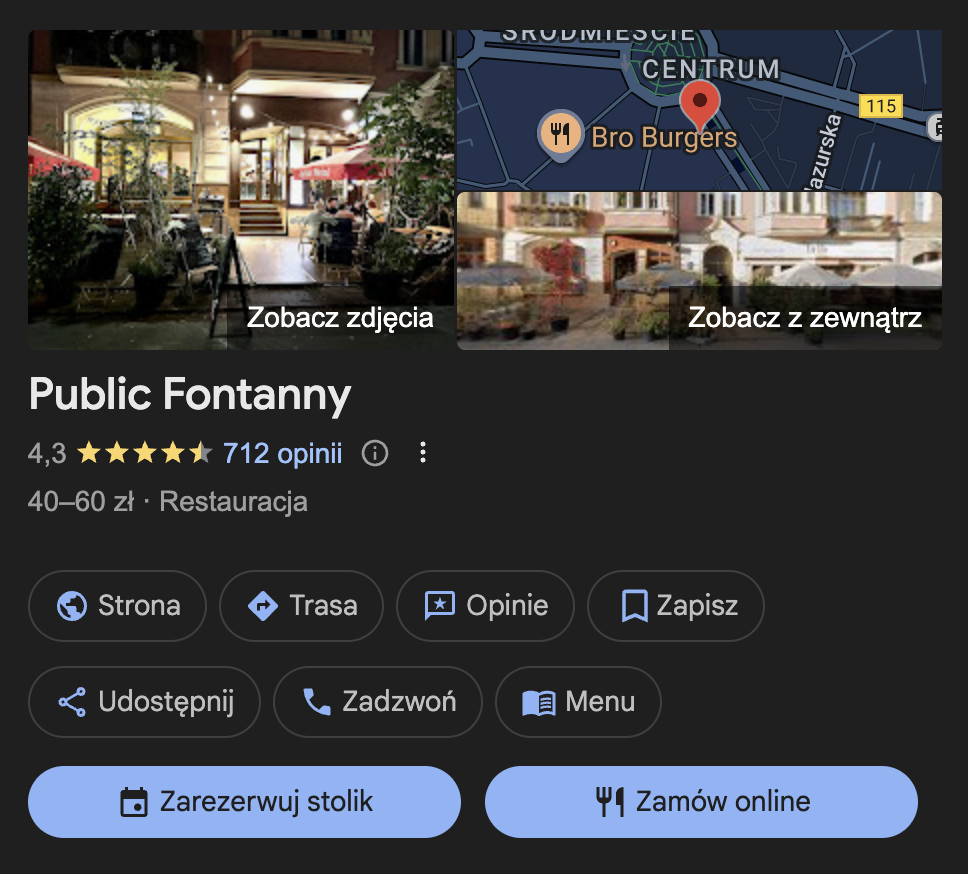Save the place with Zapisz bookmark
This screenshot has width=968, height=874.
pyautogui.click(x=676, y=606)
